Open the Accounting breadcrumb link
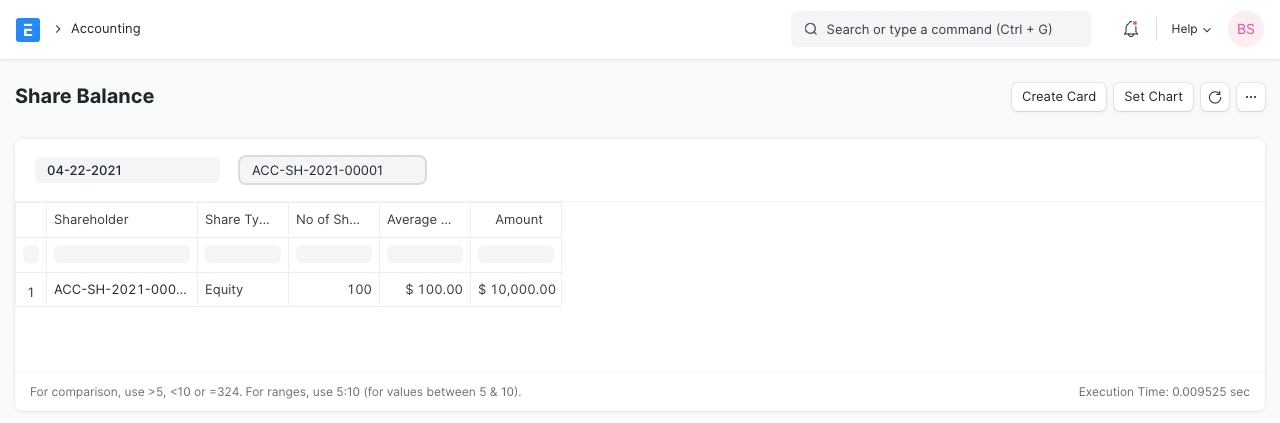The height and width of the screenshot is (423, 1280). pyautogui.click(x=105, y=29)
